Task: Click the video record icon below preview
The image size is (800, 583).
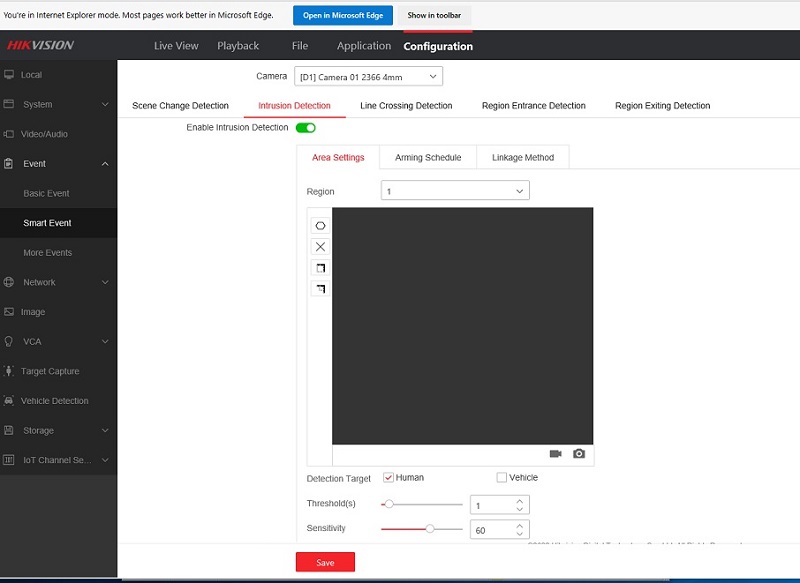Action: point(556,454)
